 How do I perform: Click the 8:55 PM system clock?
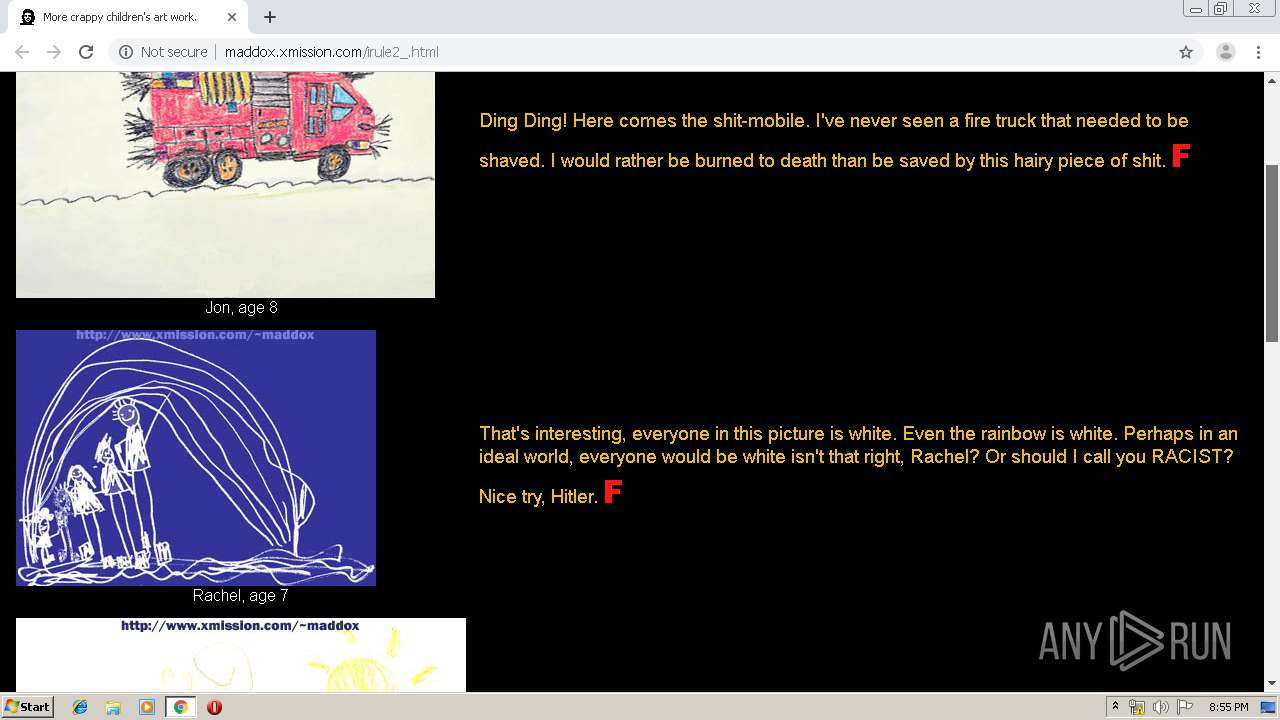[x=1228, y=707]
